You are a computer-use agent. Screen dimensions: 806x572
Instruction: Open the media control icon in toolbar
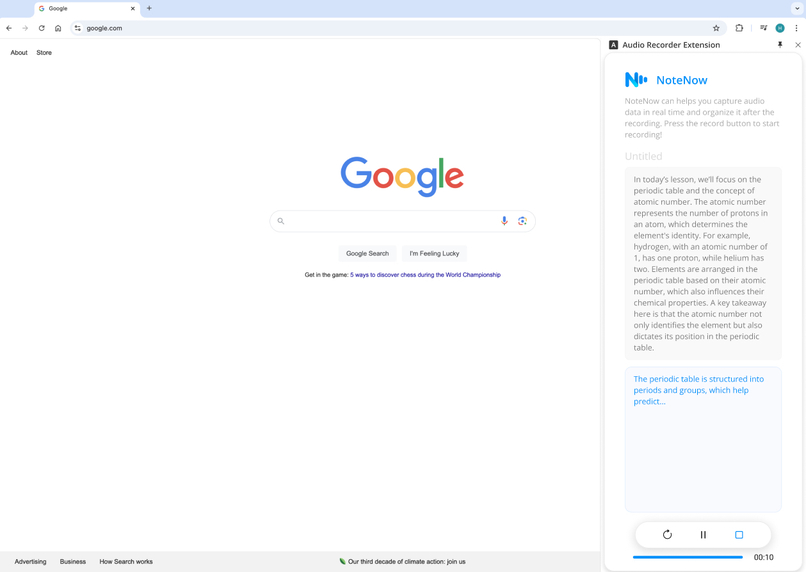point(764,28)
